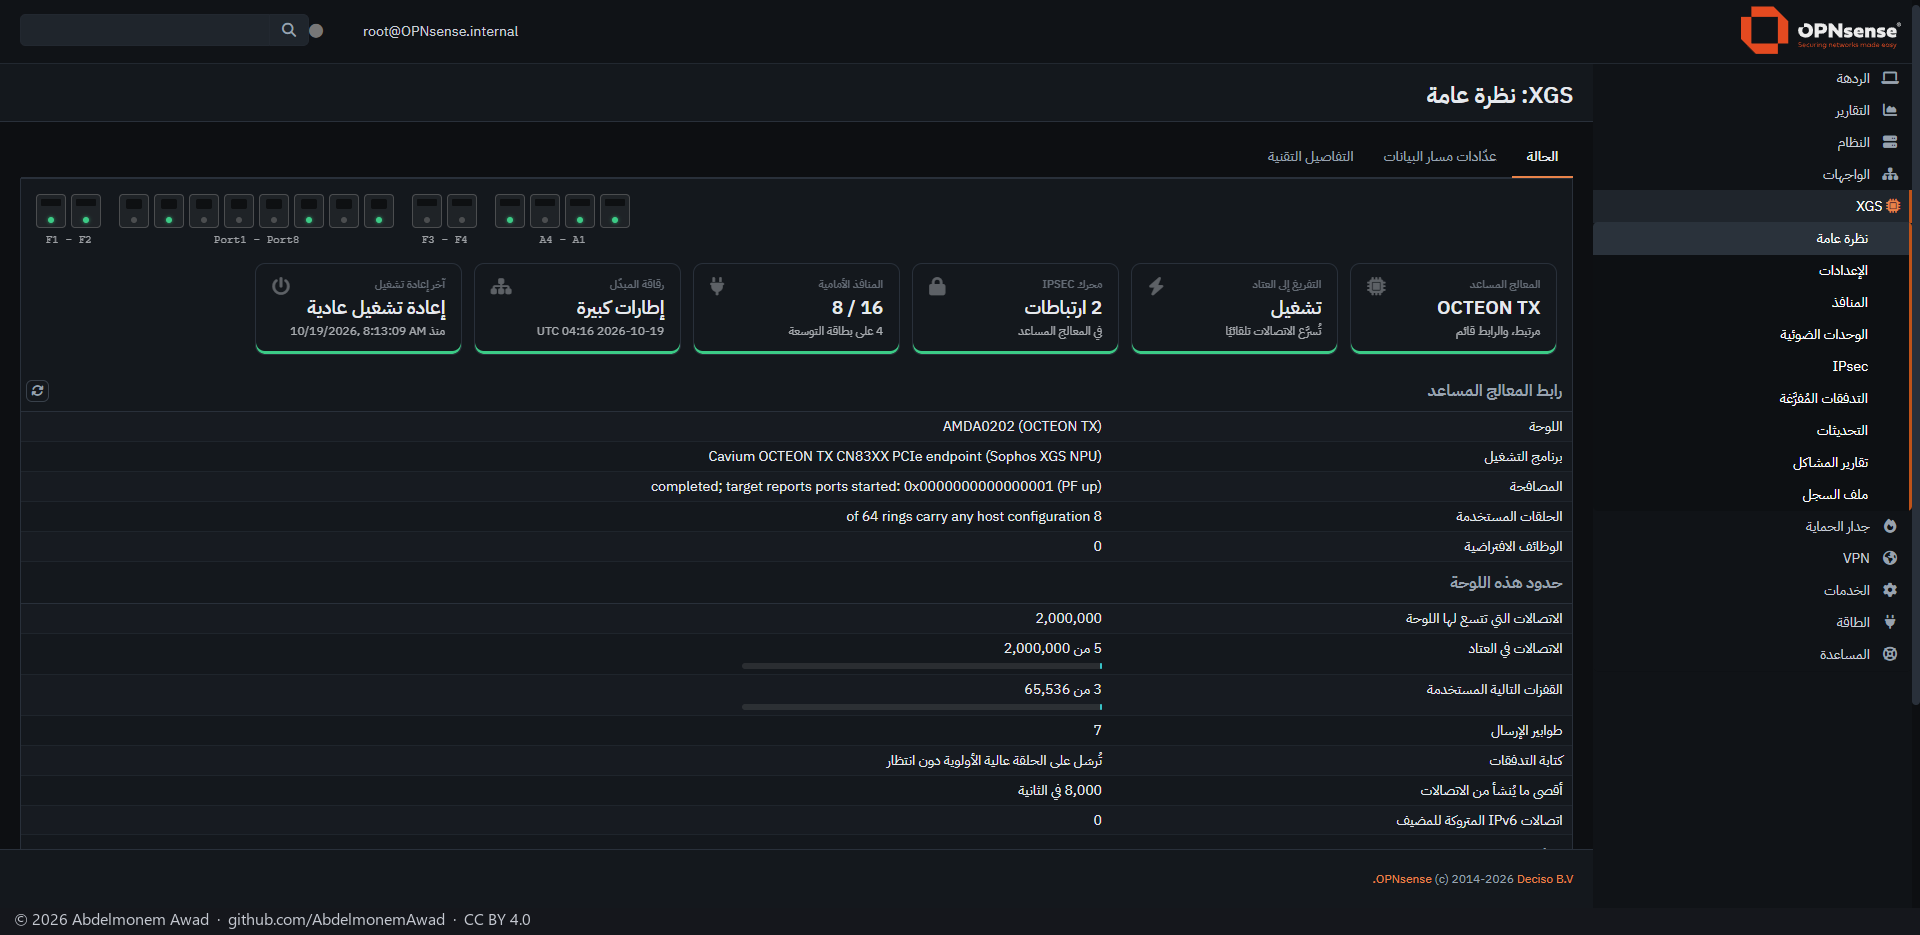Switch to the الحالة tab

tap(1542, 156)
